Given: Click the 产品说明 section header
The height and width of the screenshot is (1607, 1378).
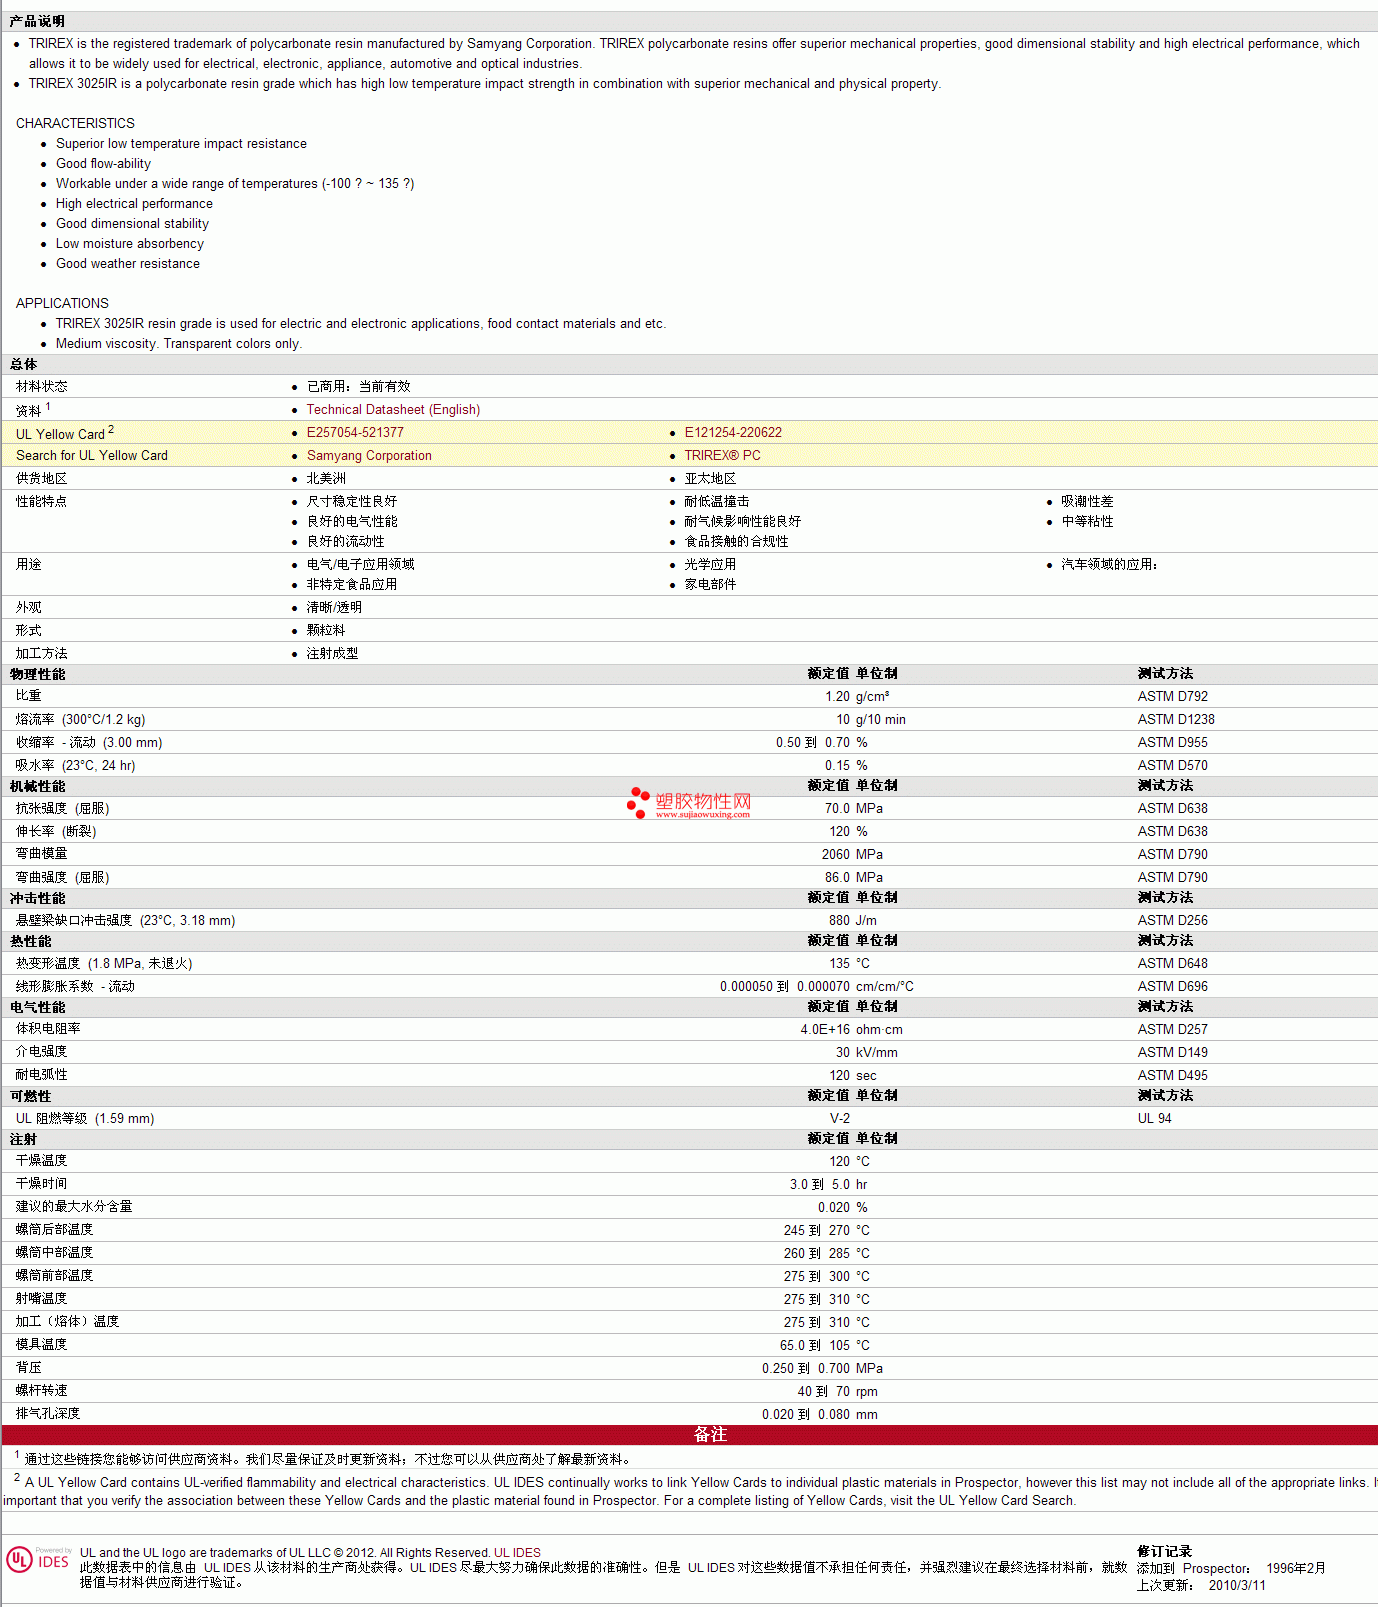Looking at the screenshot, I should pyautogui.click(x=38, y=21).
